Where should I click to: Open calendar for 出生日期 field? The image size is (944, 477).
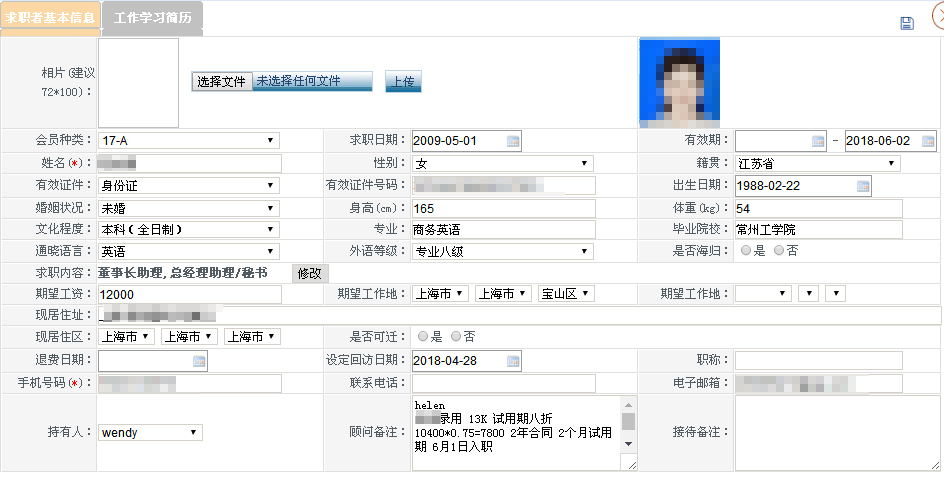(x=863, y=186)
